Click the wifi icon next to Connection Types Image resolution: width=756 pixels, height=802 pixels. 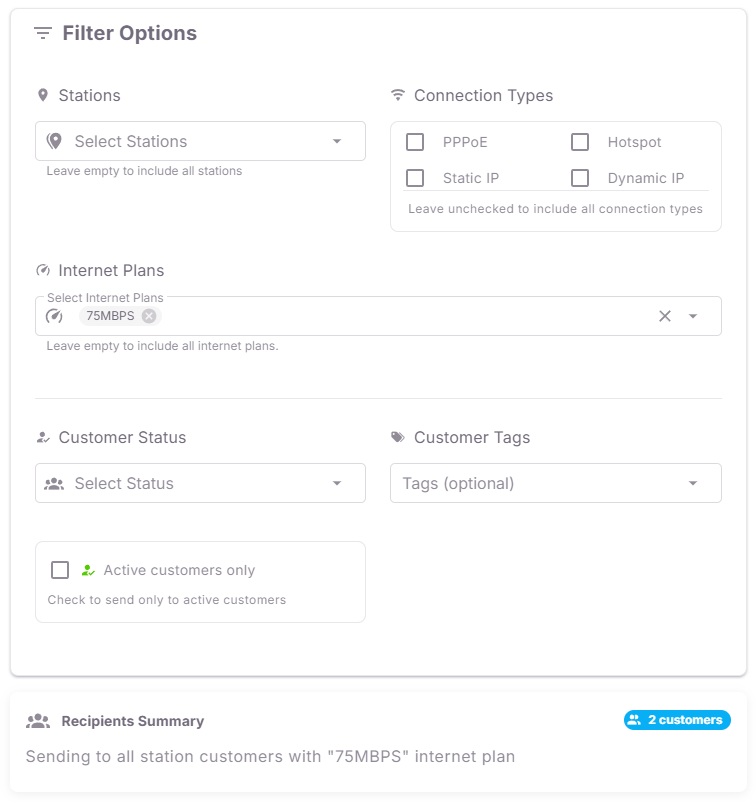[x=398, y=96]
